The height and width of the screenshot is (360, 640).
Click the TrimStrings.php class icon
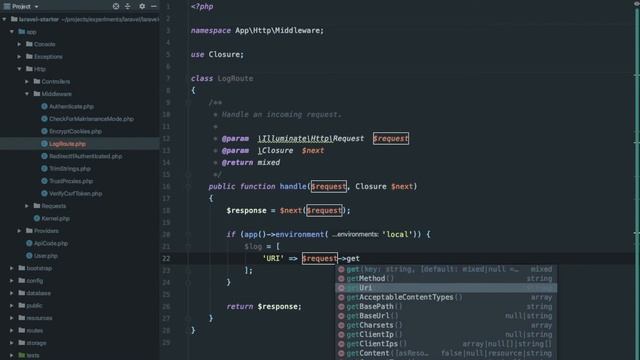tap(44, 169)
